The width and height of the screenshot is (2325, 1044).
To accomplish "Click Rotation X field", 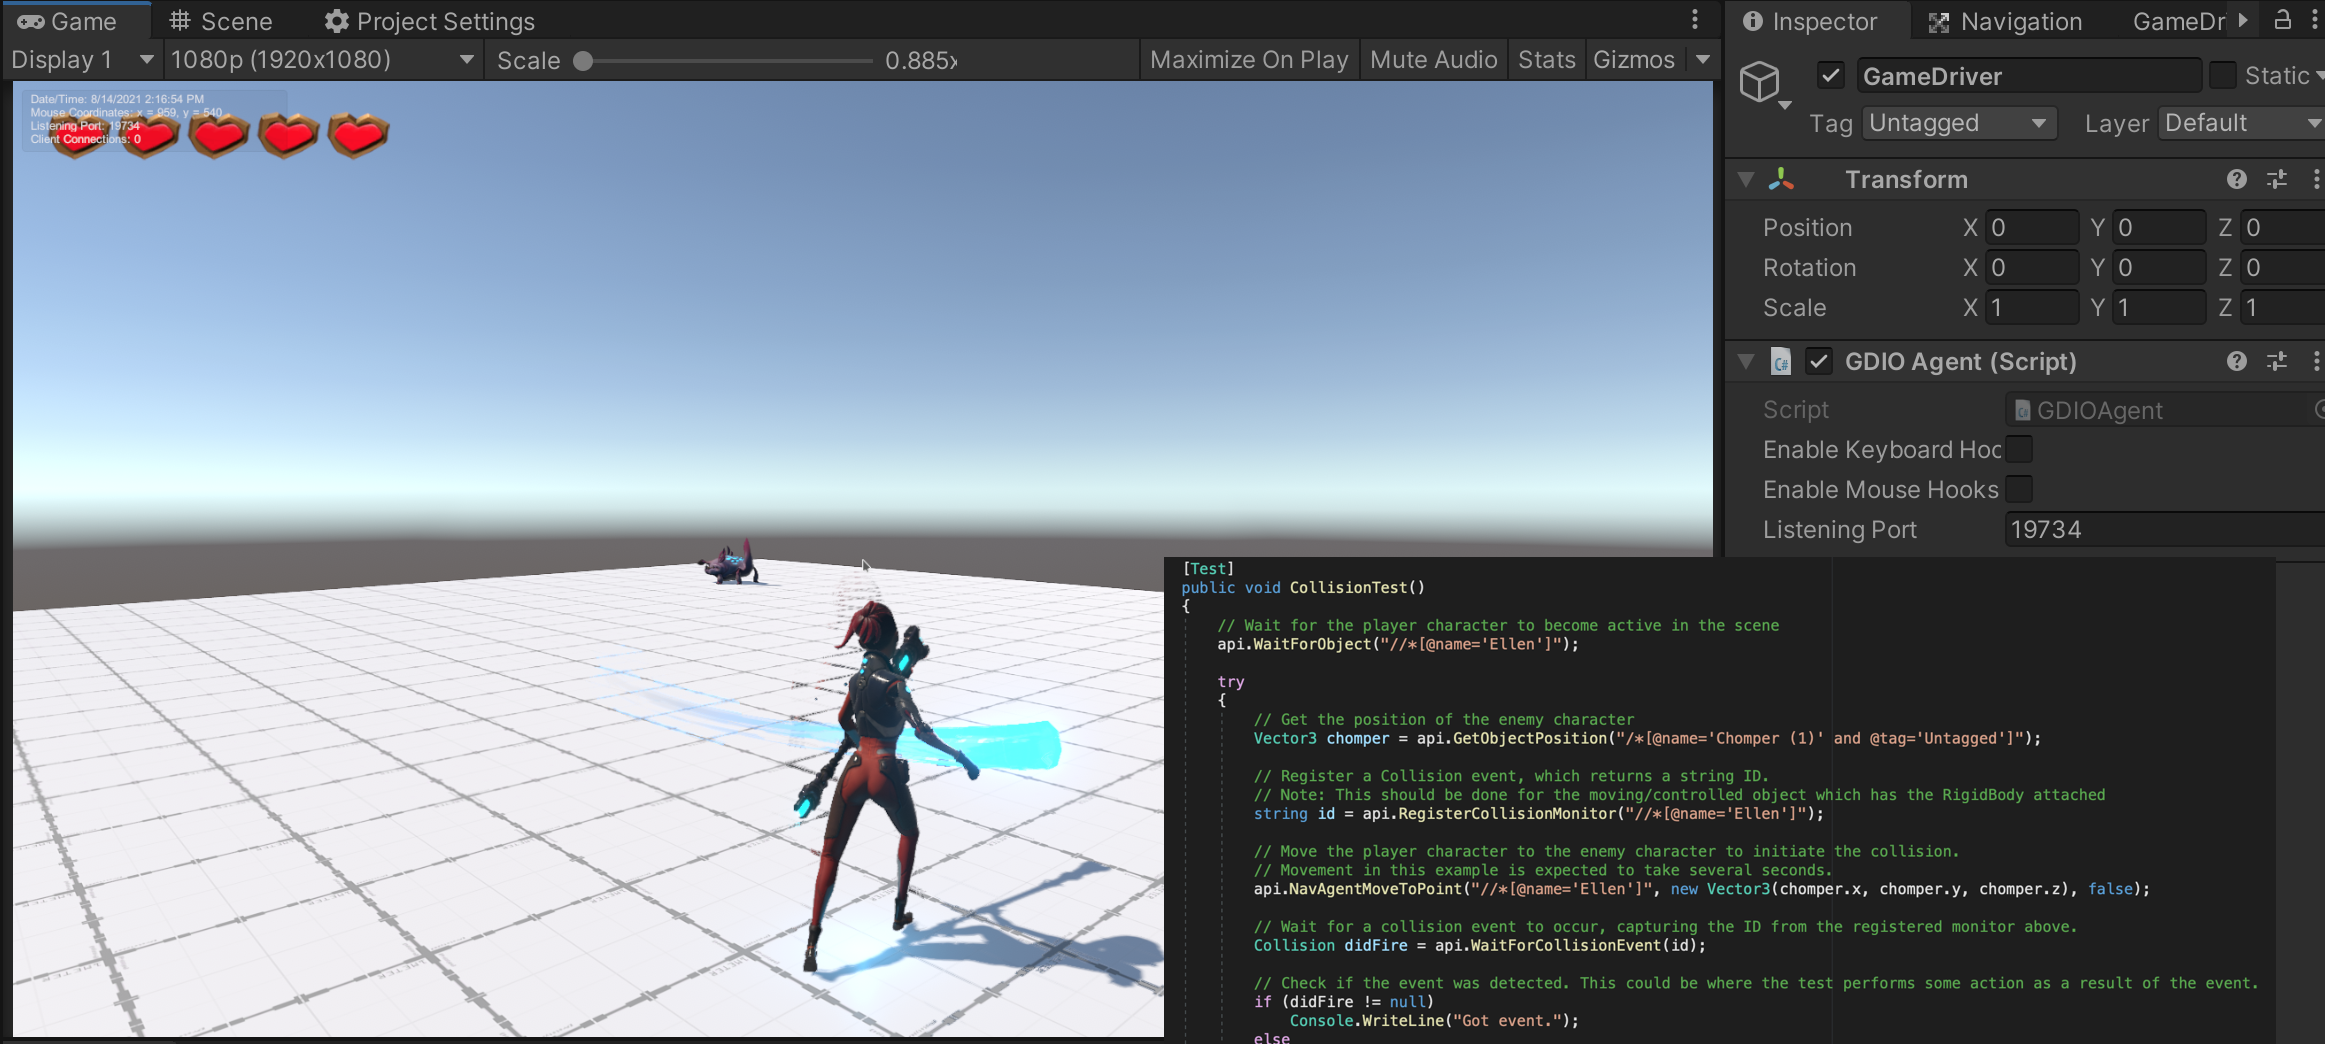I will point(2032,267).
